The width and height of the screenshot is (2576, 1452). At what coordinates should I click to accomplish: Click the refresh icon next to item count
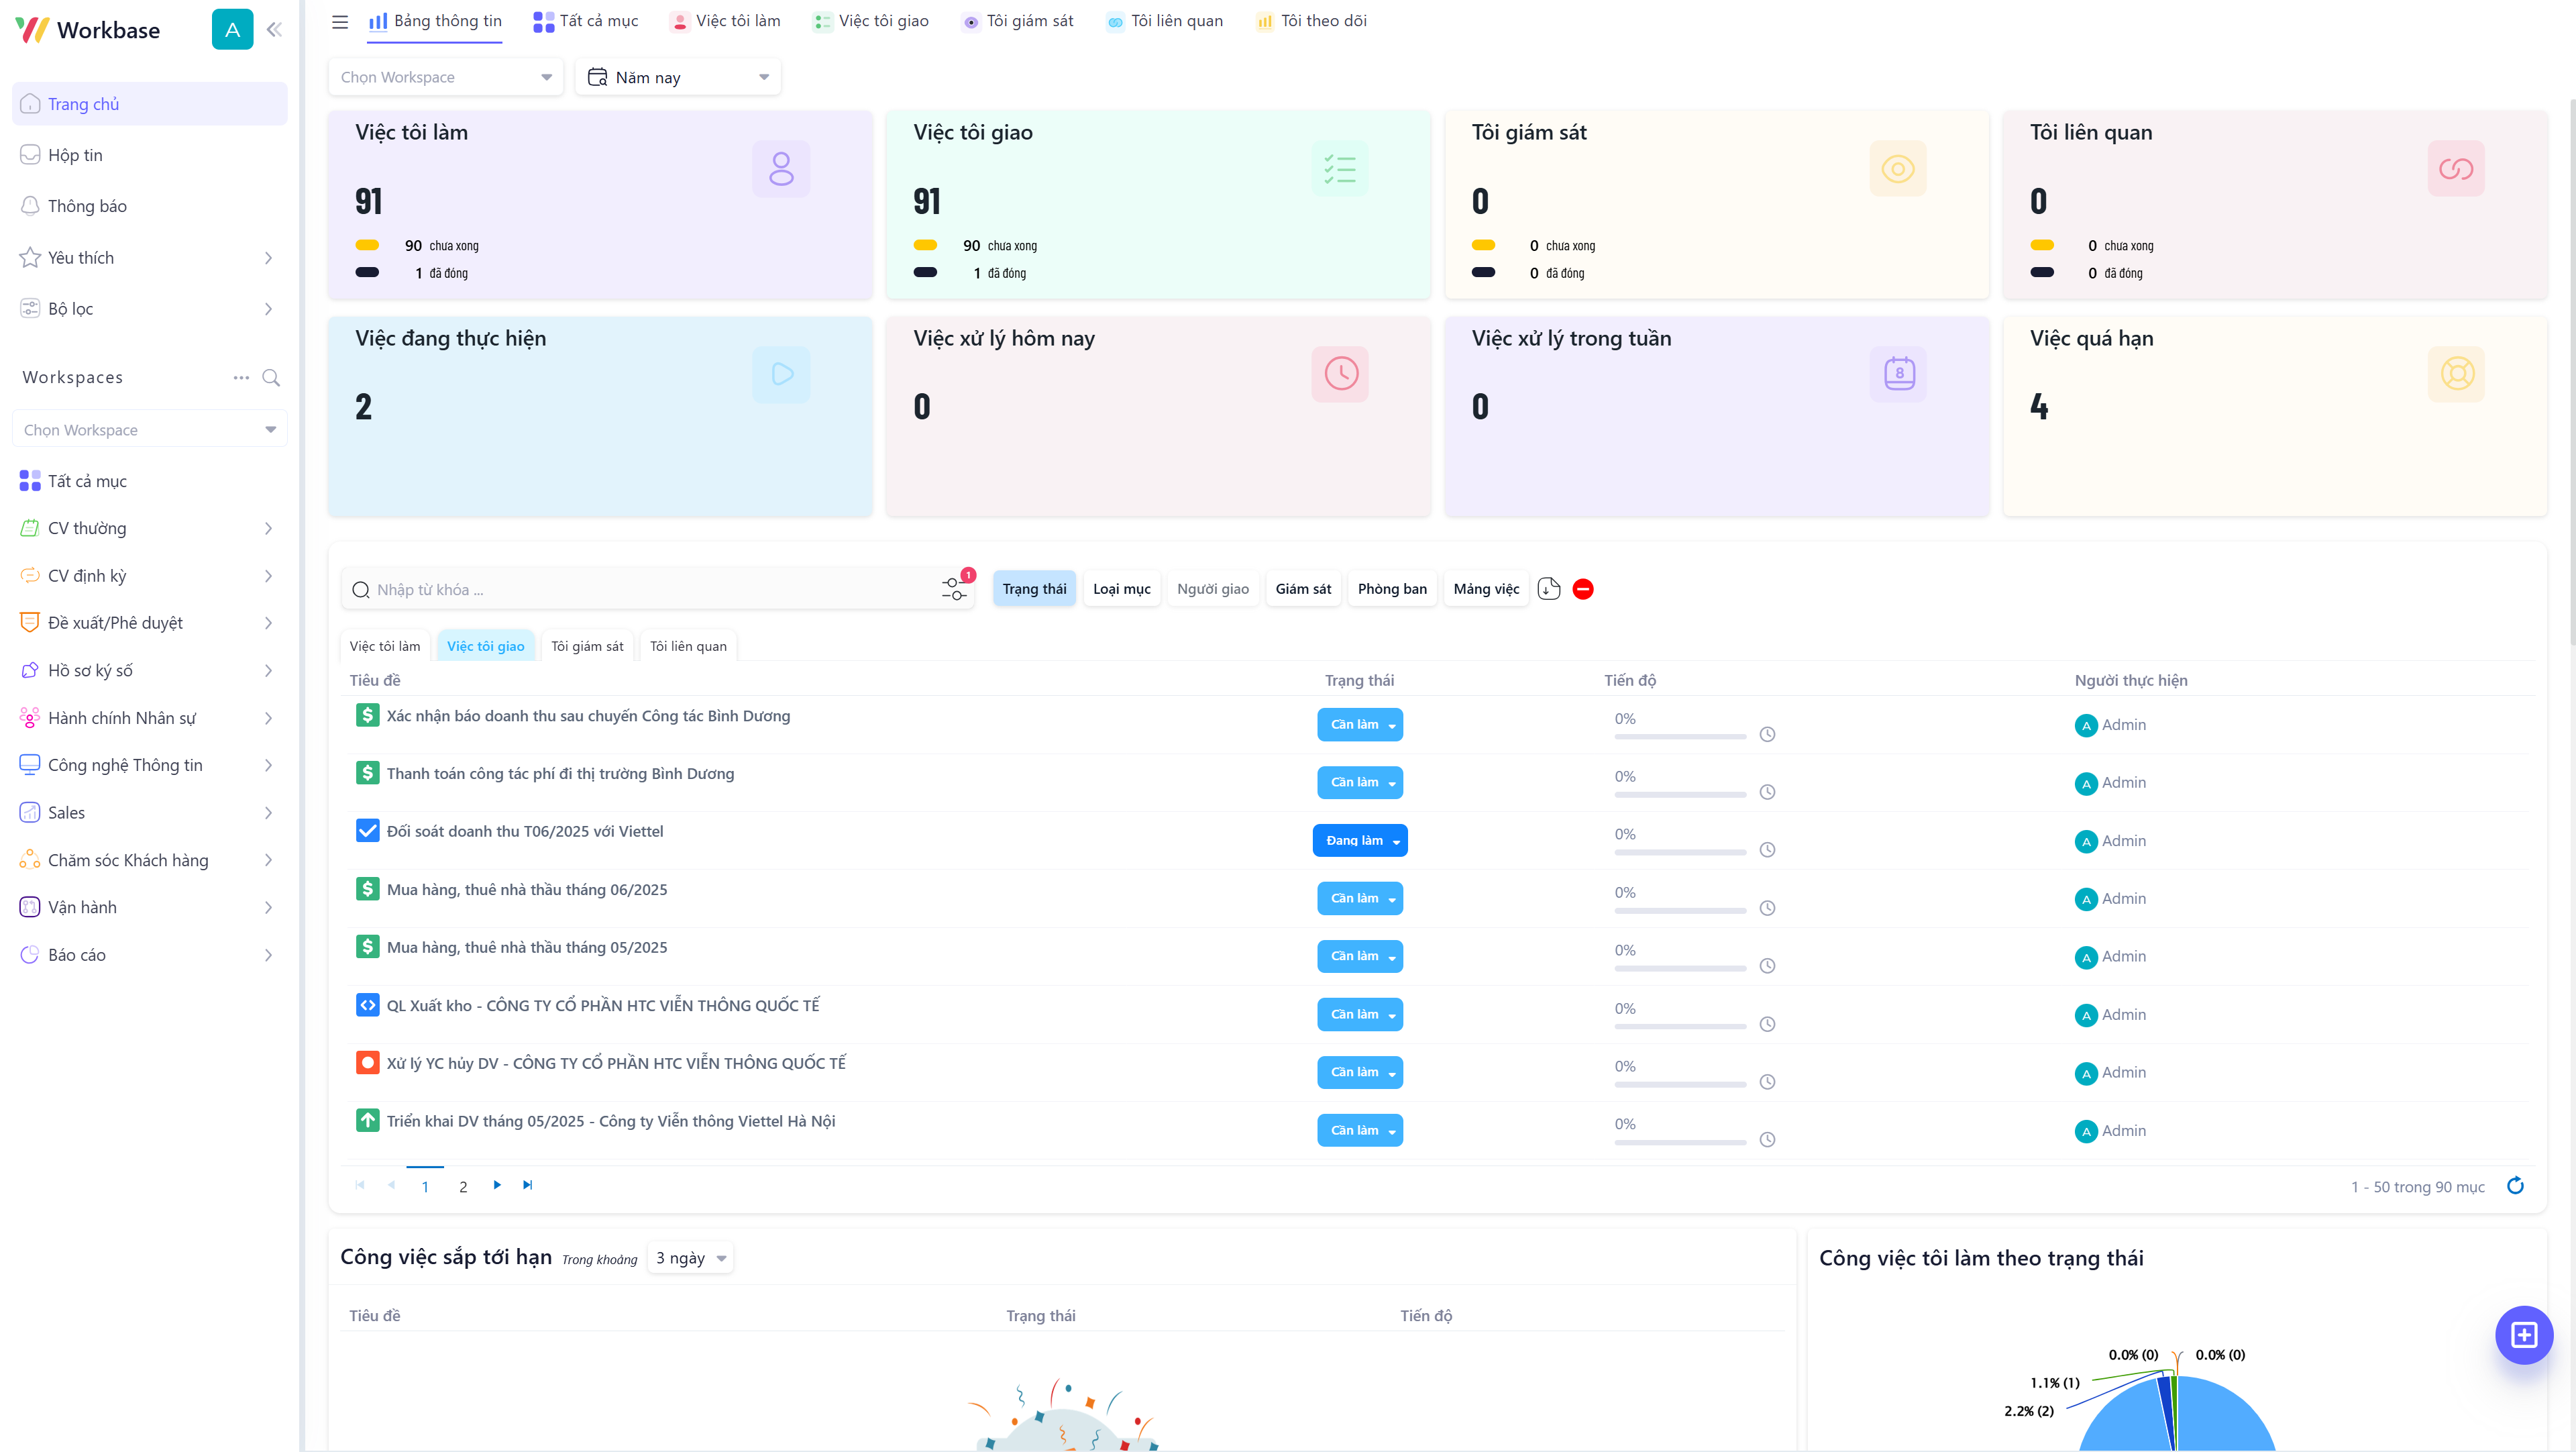pyautogui.click(x=2515, y=1186)
